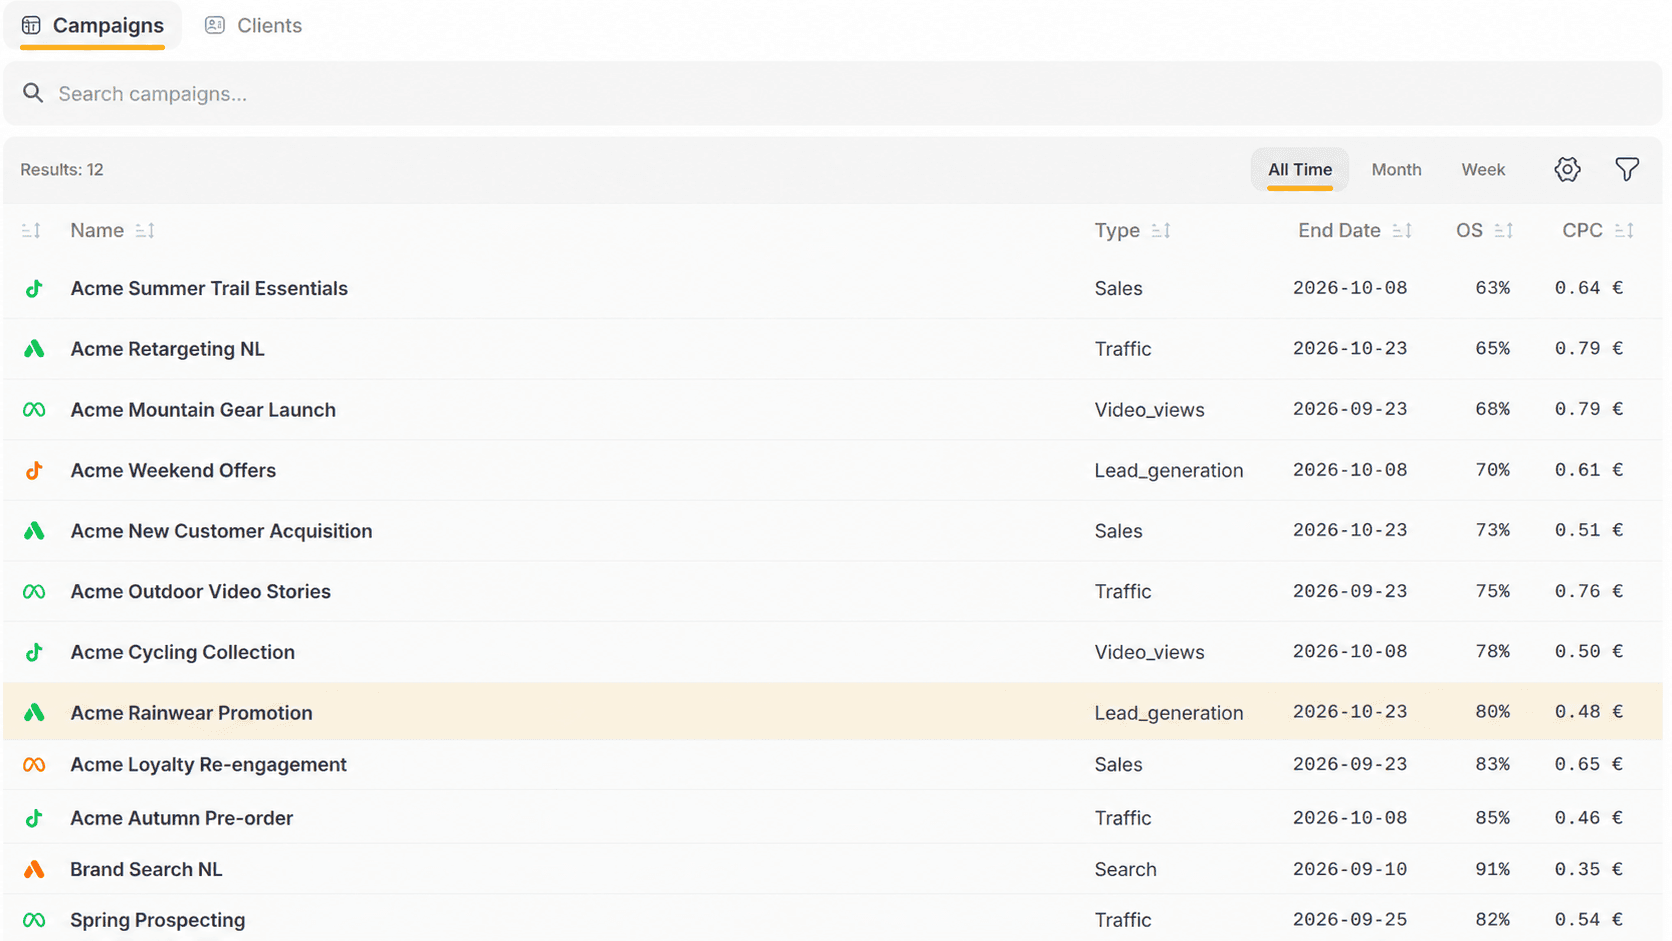Click the Google Ads icon for Acme New Customer Acquisition
The width and height of the screenshot is (1672, 941).
[34, 531]
